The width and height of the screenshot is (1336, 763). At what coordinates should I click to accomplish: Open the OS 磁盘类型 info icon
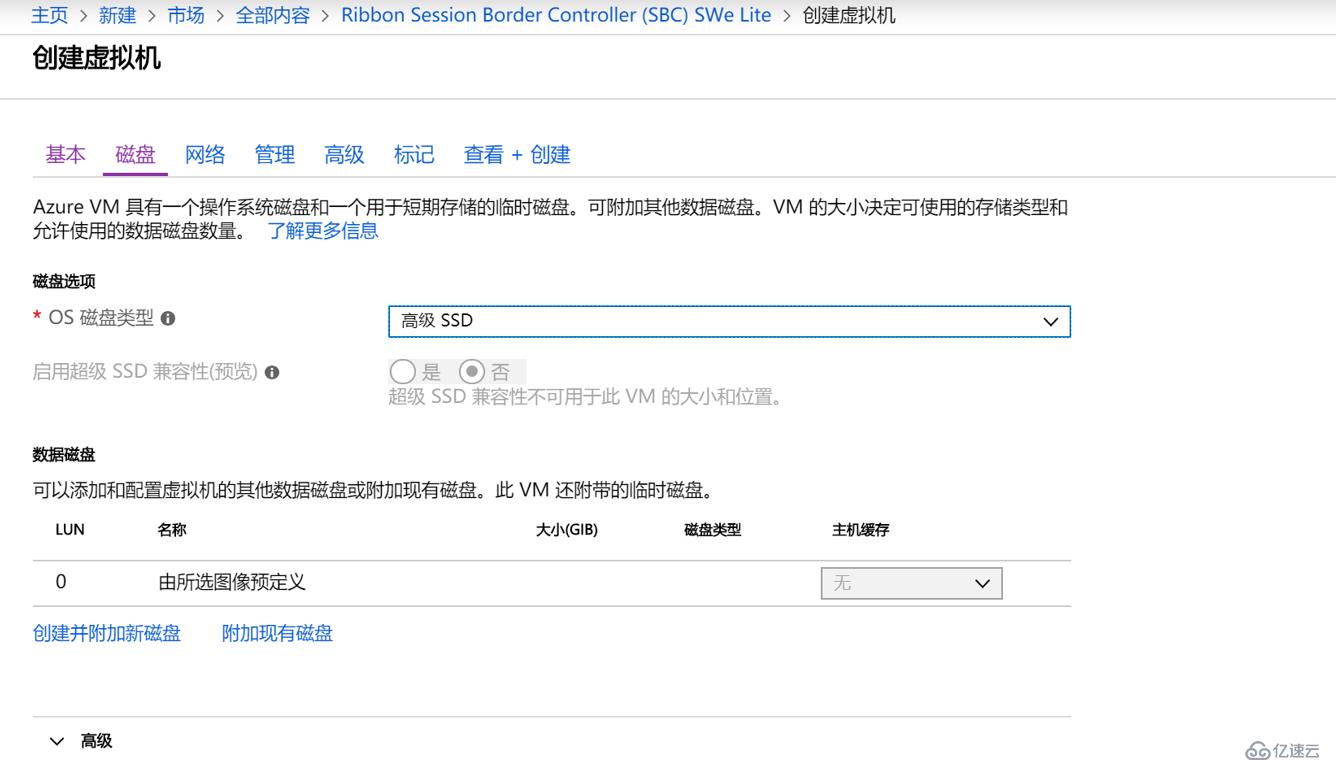tap(168, 318)
